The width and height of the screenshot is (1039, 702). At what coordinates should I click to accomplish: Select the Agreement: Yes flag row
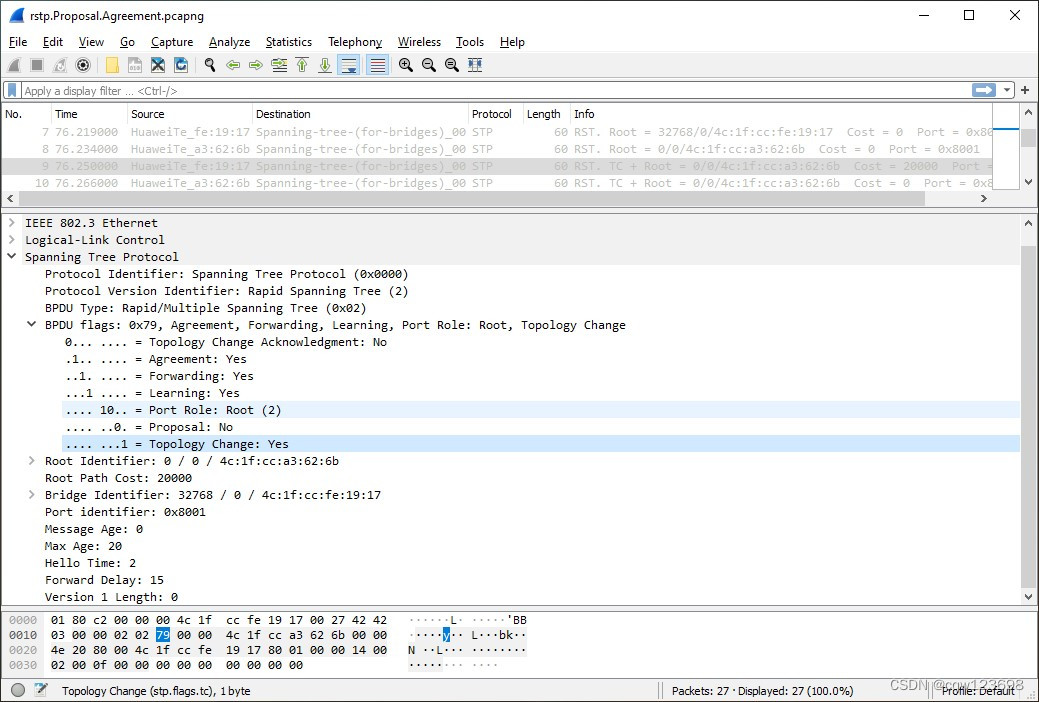point(541,359)
